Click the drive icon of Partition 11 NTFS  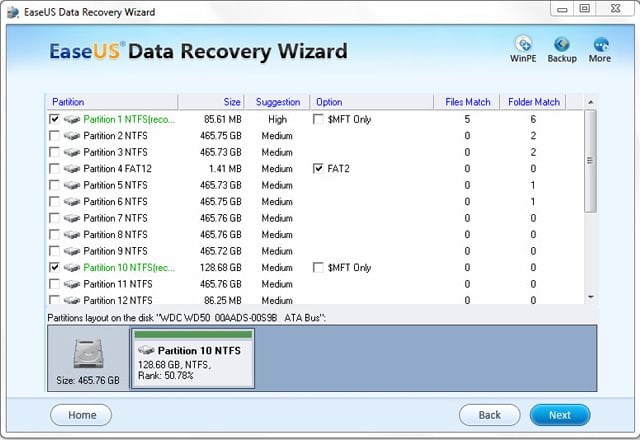click(72, 284)
